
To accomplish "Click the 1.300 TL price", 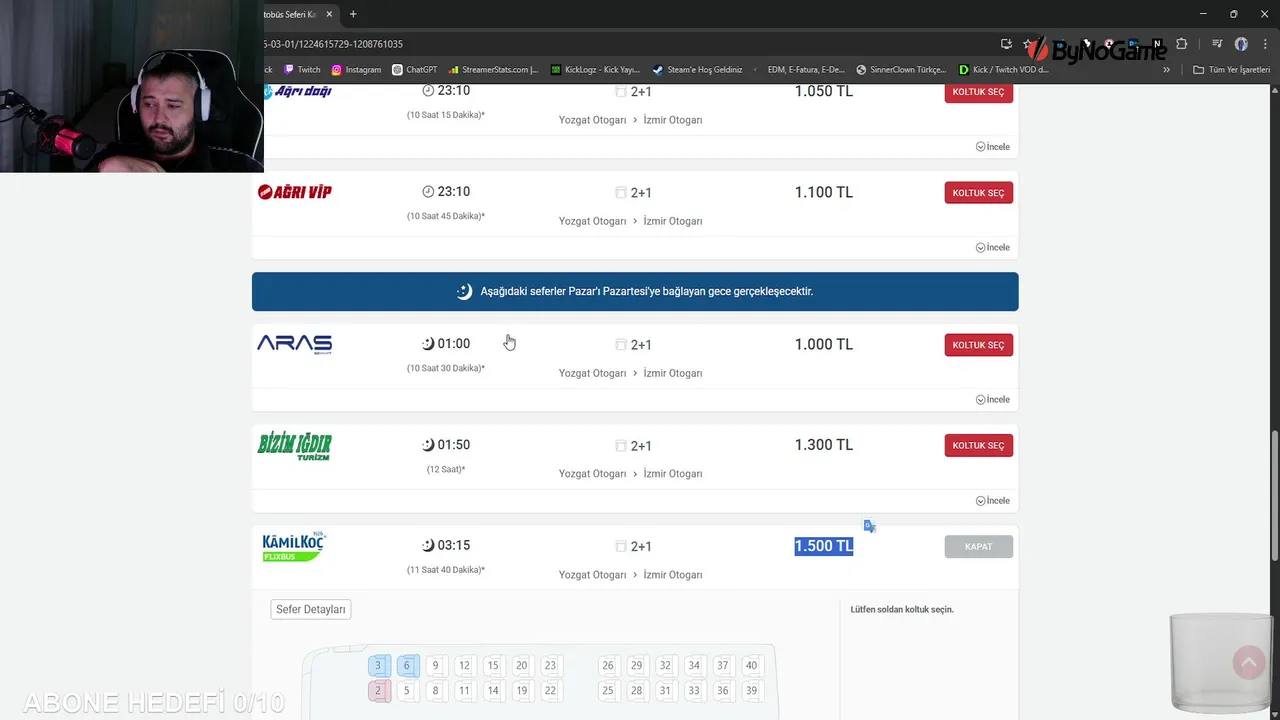I will tap(824, 445).
